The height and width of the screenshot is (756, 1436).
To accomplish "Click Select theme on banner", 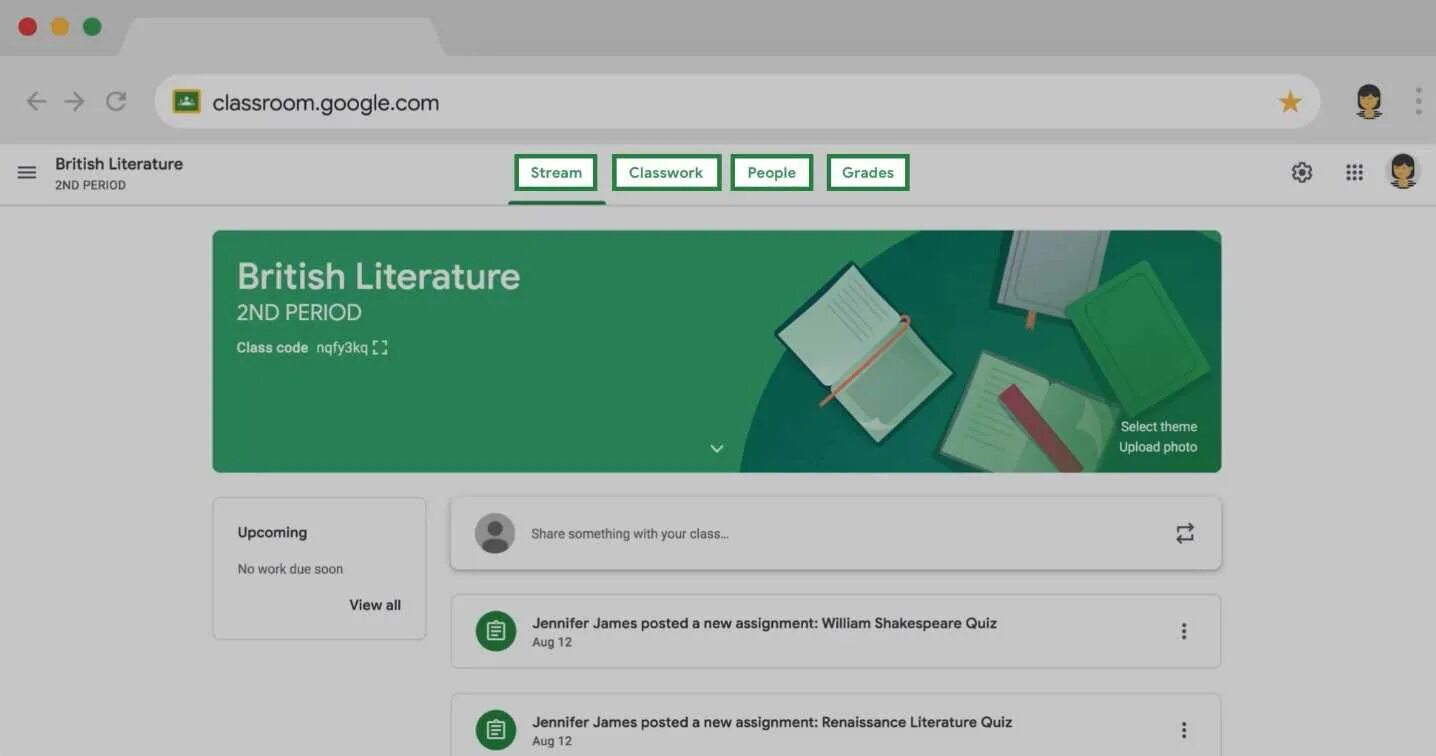I will pyautogui.click(x=1158, y=426).
